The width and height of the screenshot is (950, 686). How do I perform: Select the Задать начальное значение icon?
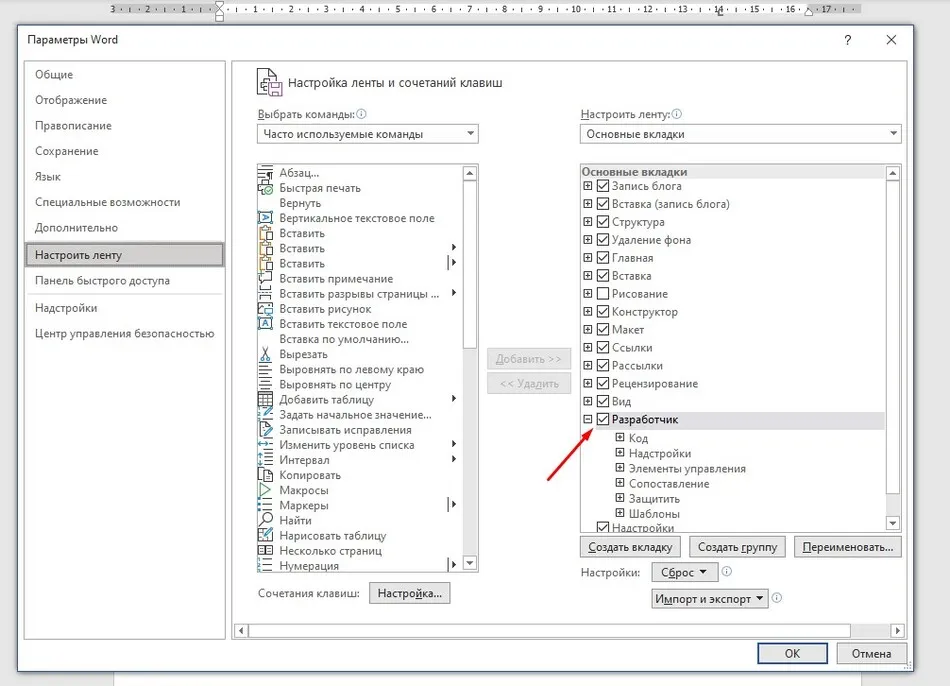pos(265,415)
